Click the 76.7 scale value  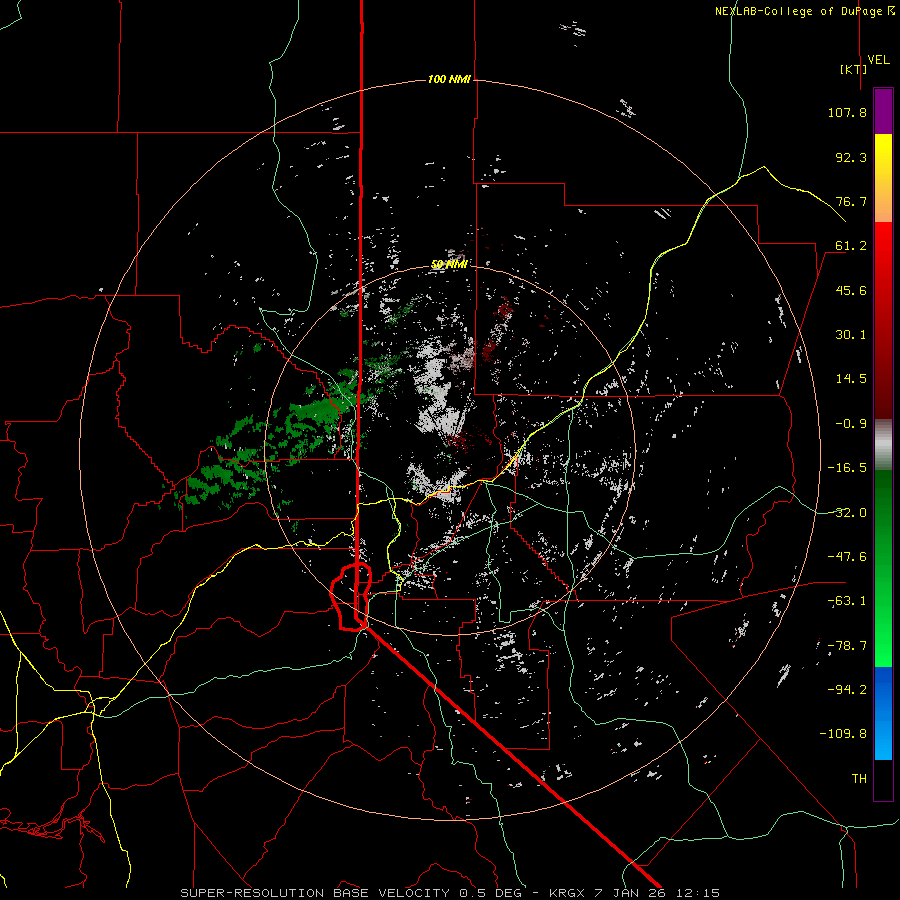[851, 201]
